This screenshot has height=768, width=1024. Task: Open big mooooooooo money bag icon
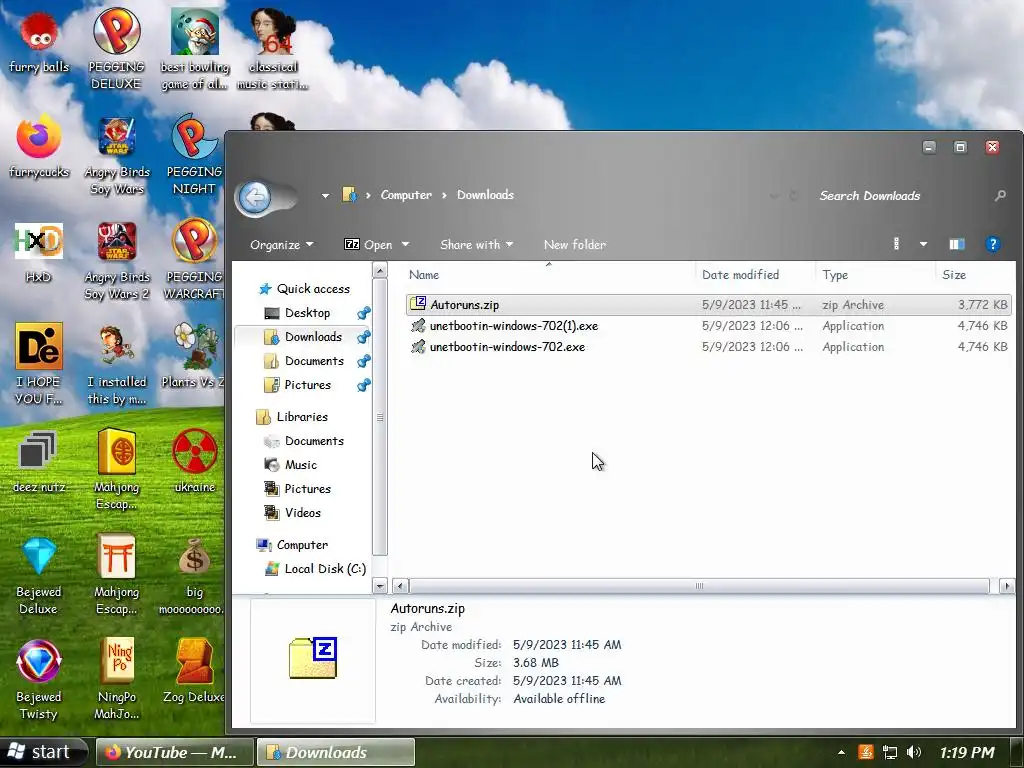(x=194, y=575)
